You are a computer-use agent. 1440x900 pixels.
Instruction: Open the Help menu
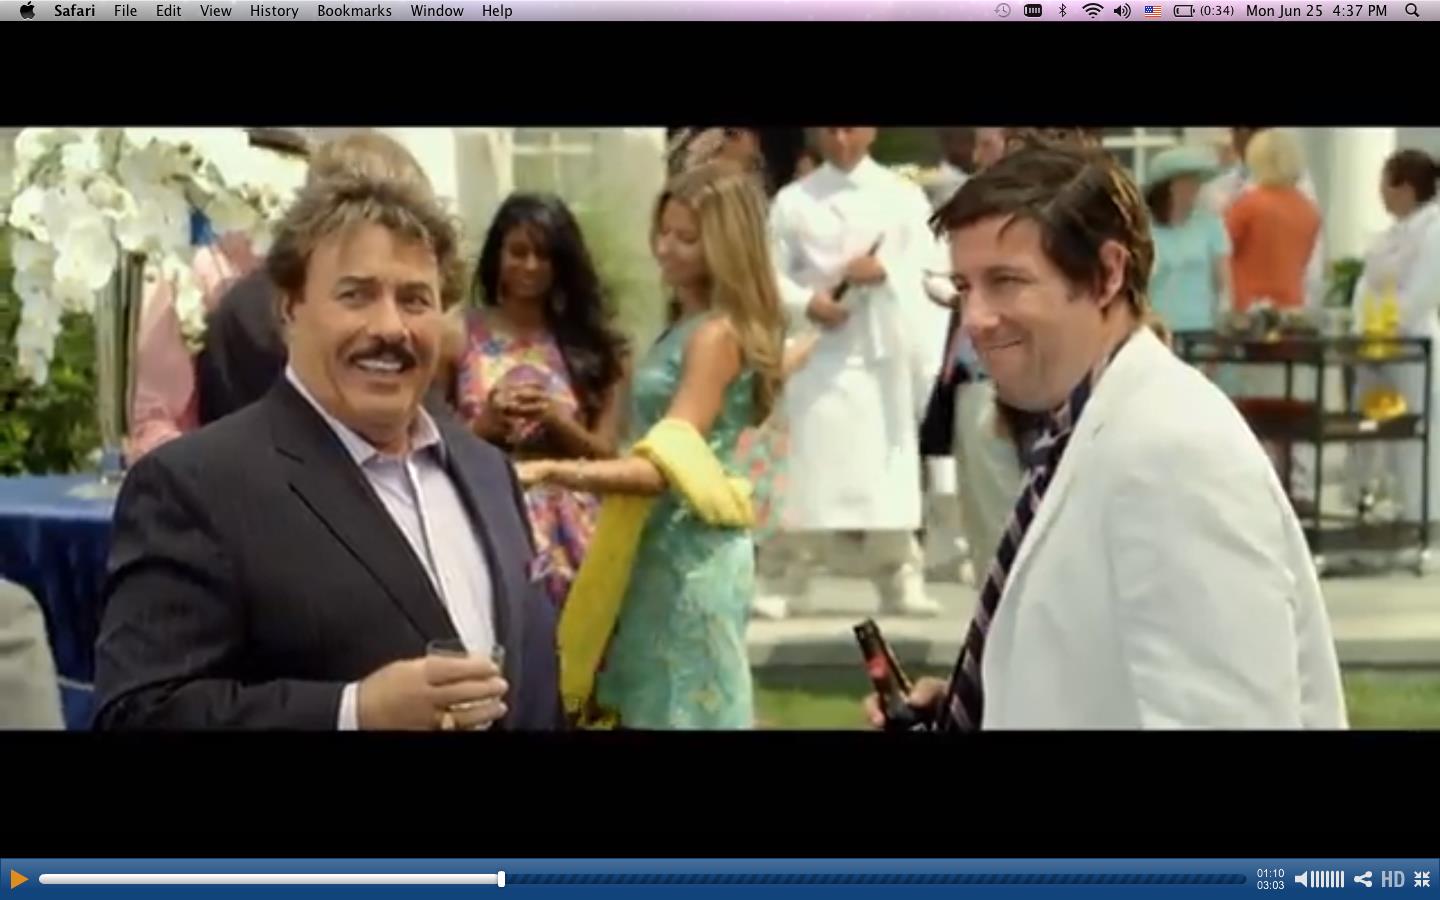[x=497, y=10]
